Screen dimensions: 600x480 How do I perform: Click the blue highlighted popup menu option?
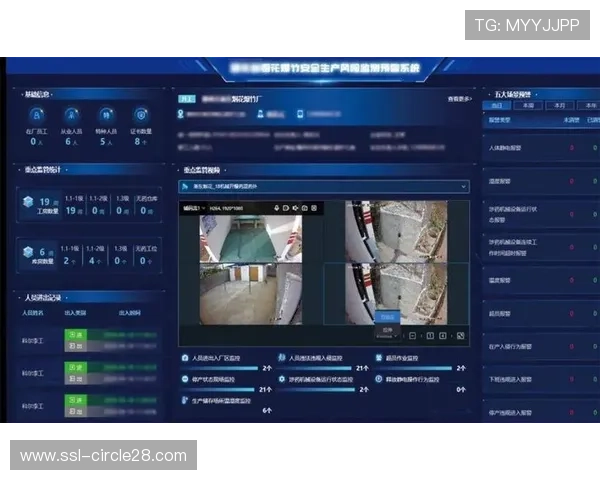(x=387, y=317)
